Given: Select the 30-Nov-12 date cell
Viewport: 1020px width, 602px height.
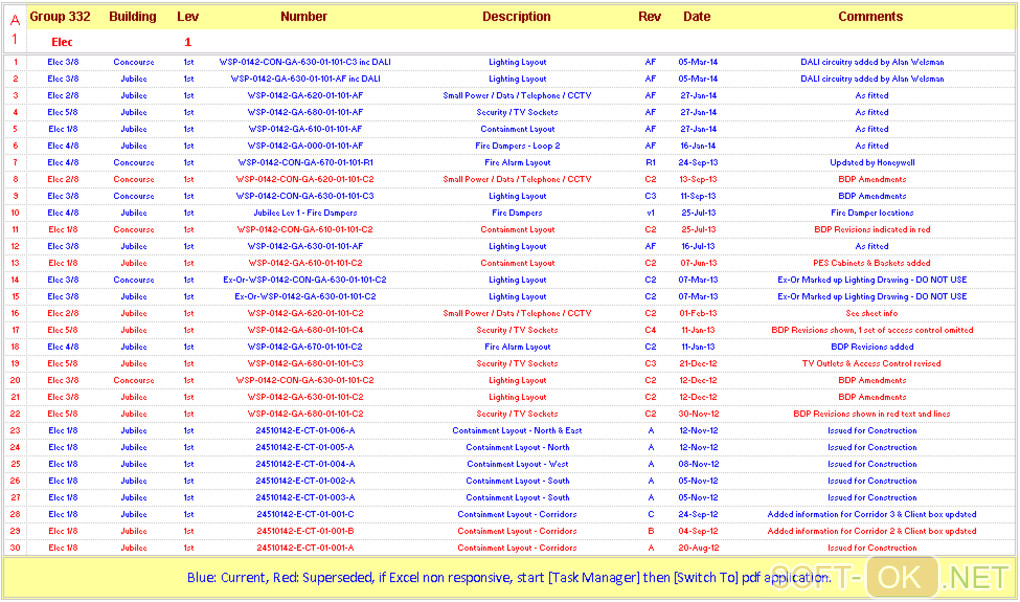Looking at the screenshot, I should 698,414.
